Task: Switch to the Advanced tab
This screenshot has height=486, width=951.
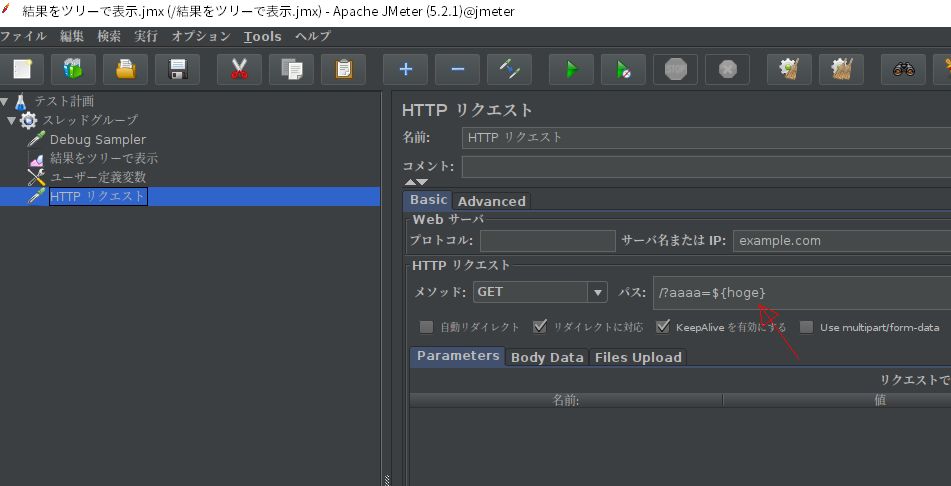Action: click(492, 201)
